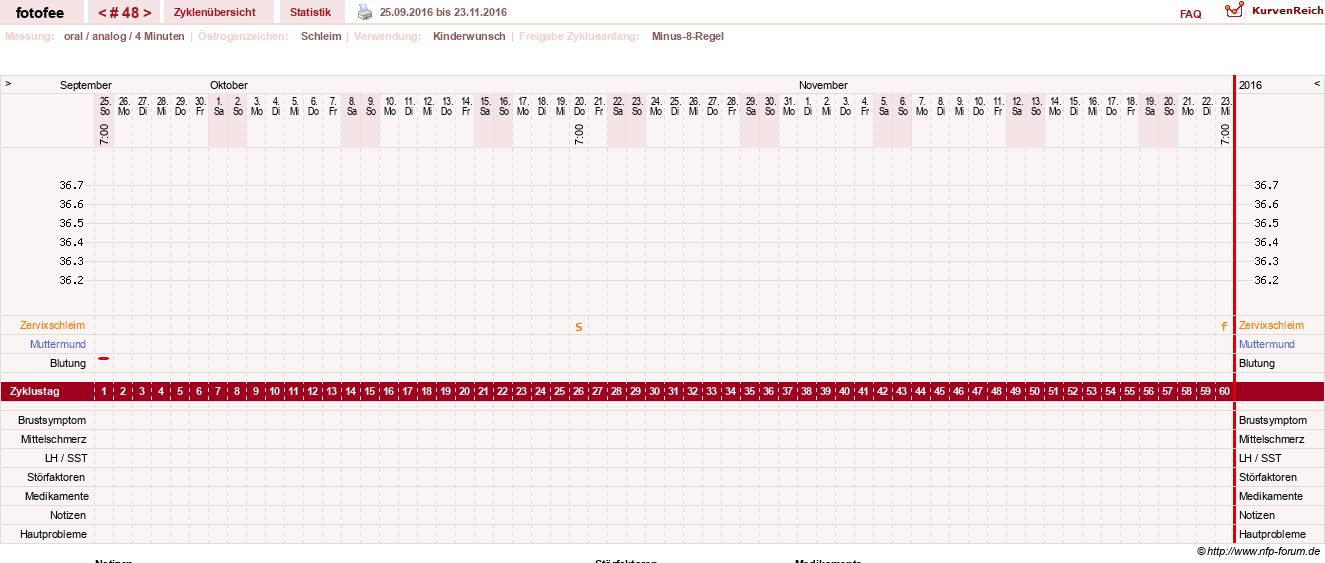Go to the next cycle with the right arrow beside # 48
Viewport: 1325px width, 563px height.
click(148, 13)
